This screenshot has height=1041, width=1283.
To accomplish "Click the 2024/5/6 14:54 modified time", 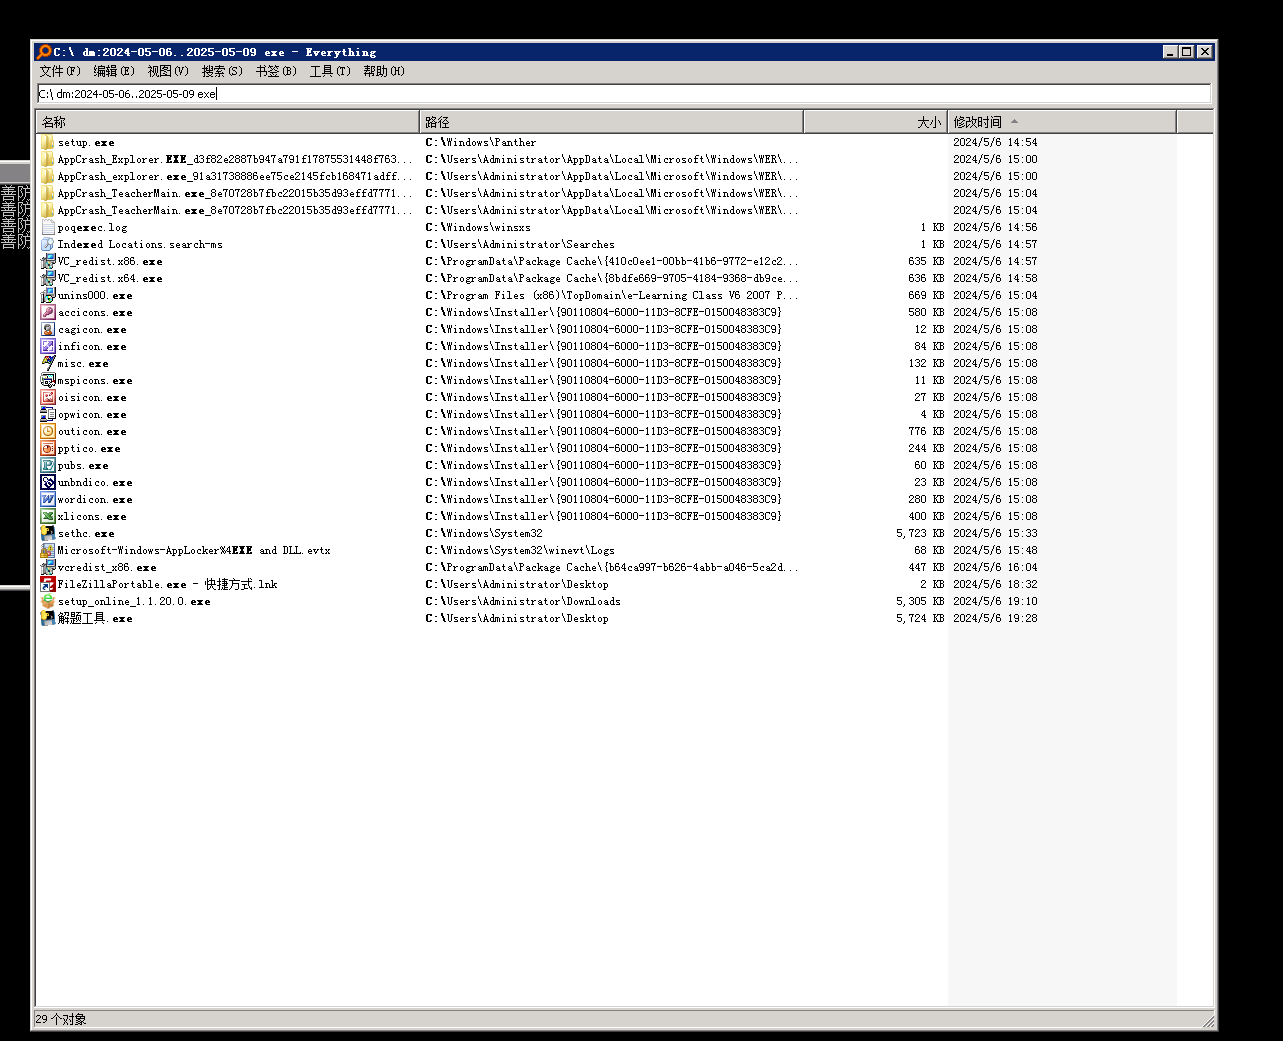I will pyautogui.click(x=995, y=143).
